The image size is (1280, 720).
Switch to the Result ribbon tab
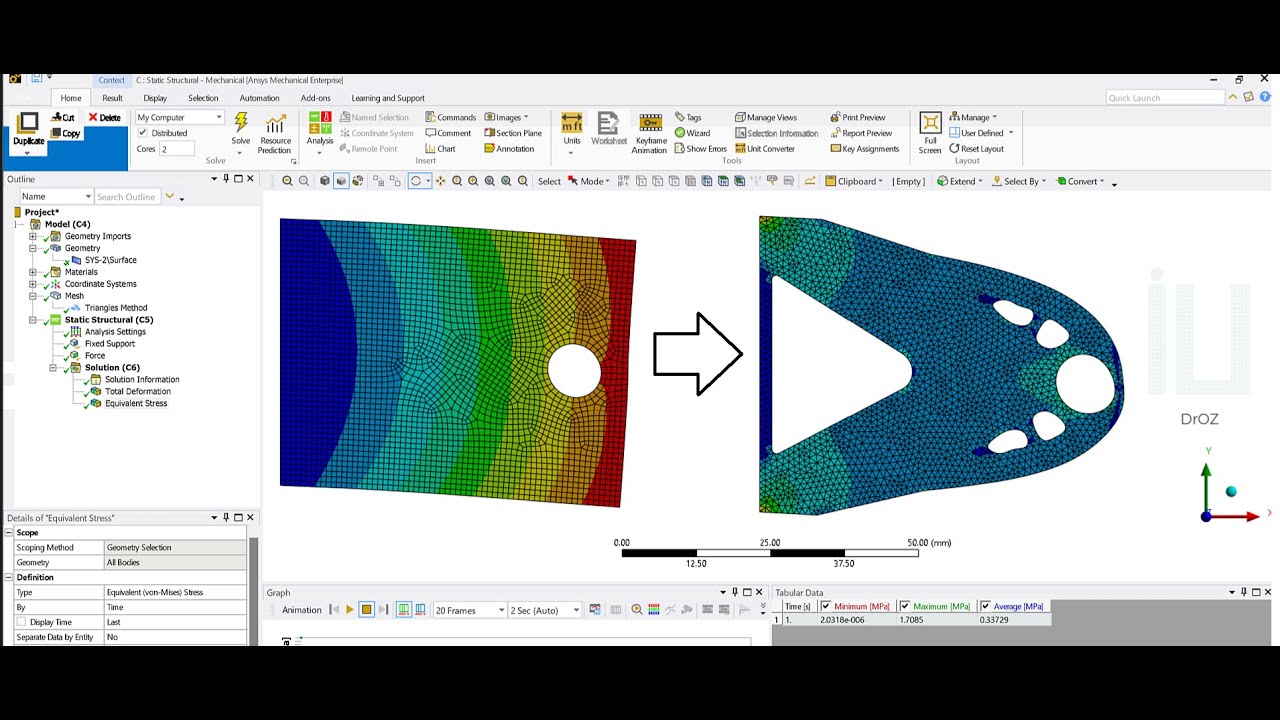[112, 98]
